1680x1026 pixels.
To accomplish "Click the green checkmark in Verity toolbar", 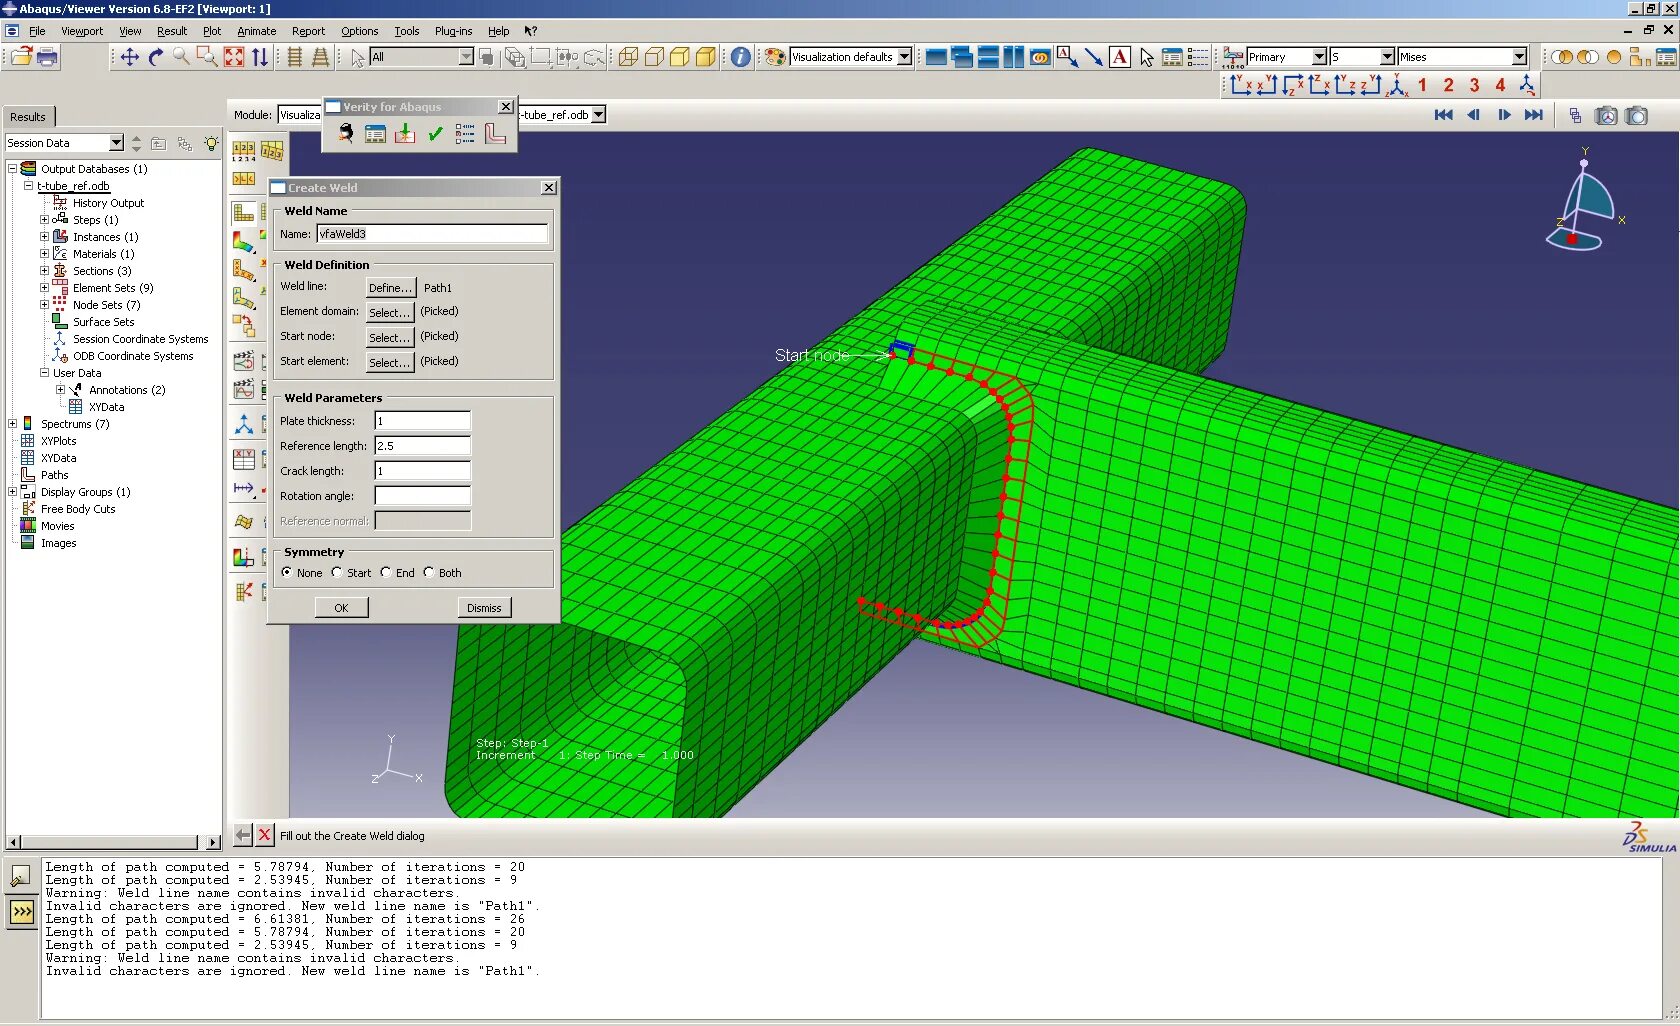I will (435, 133).
